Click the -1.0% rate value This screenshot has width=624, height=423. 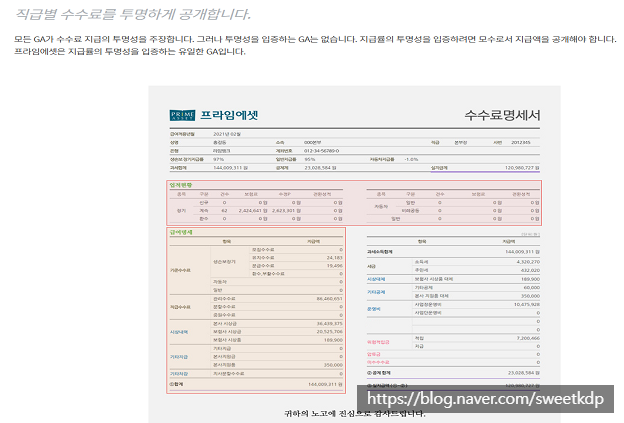tap(411, 160)
